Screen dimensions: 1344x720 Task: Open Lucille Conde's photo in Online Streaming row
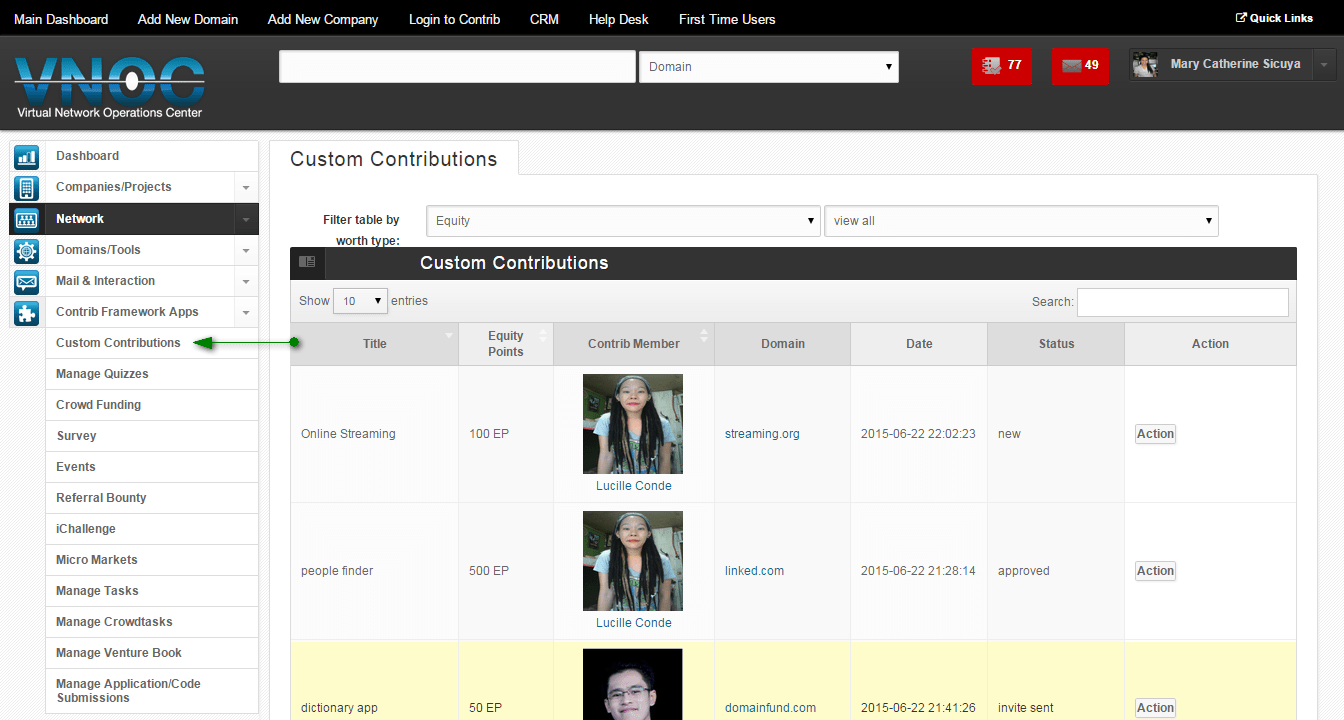(x=633, y=424)
